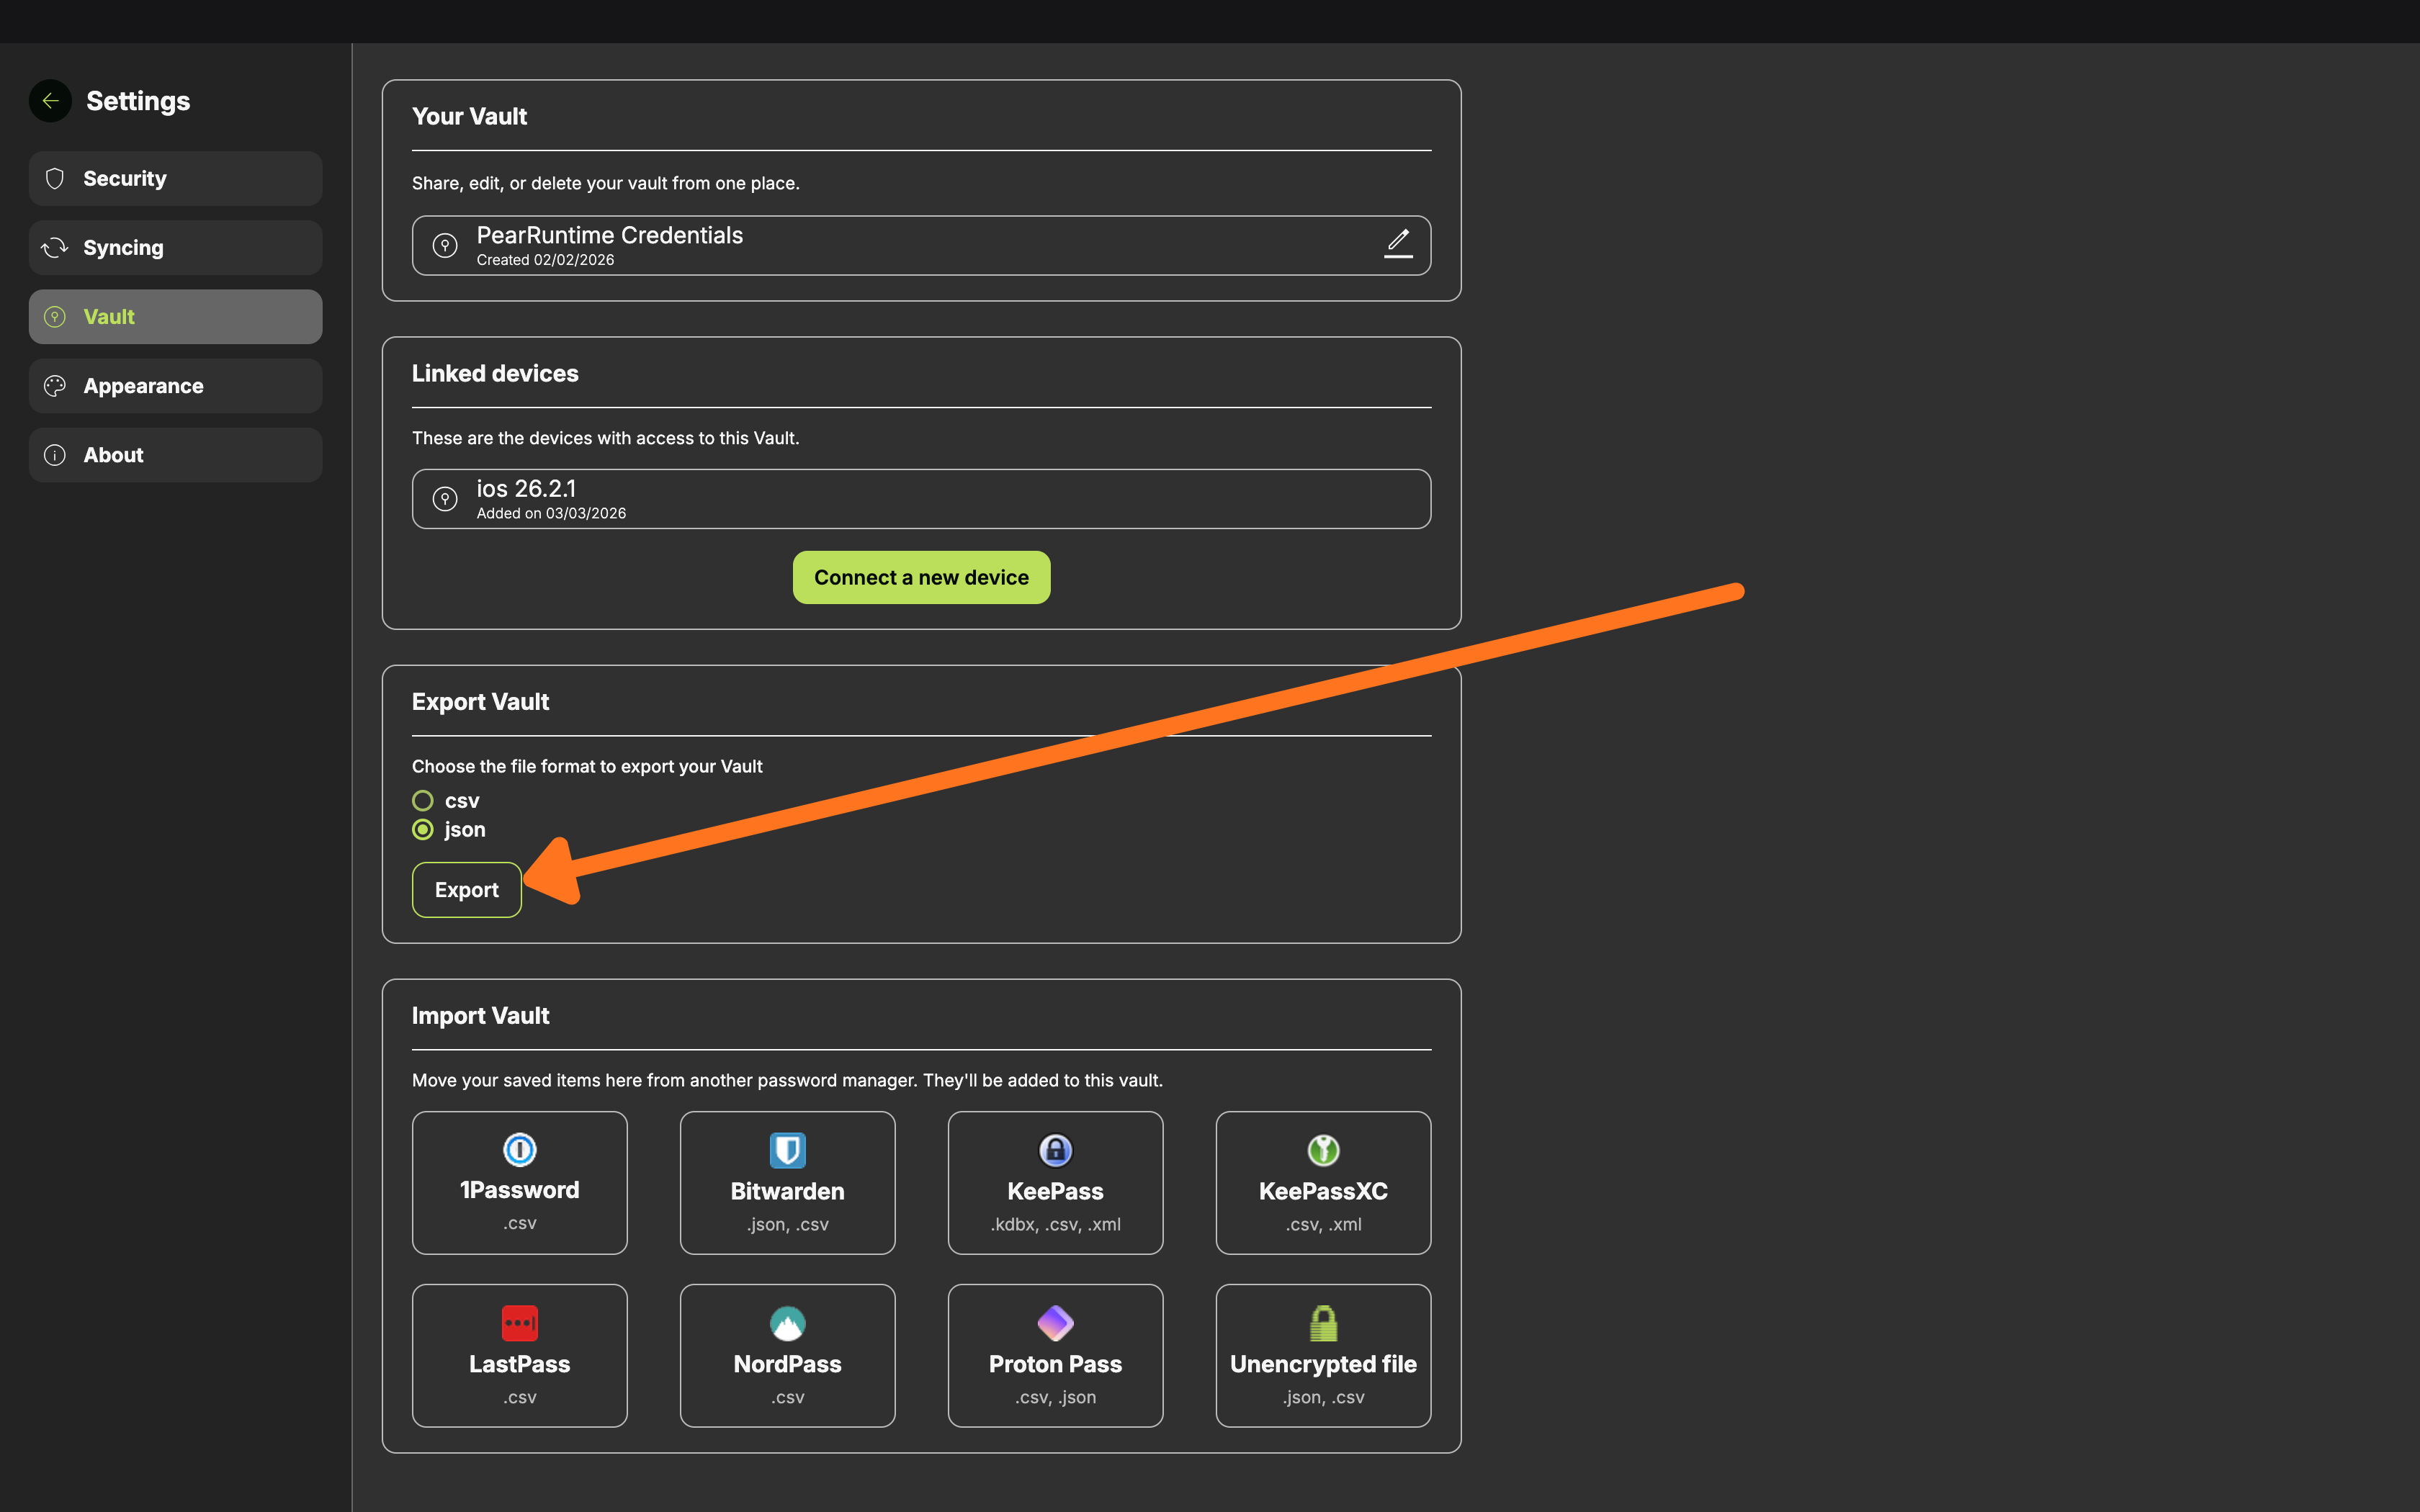Open the Syncing settings section
2420x1512 pixels.
[175, 248]
